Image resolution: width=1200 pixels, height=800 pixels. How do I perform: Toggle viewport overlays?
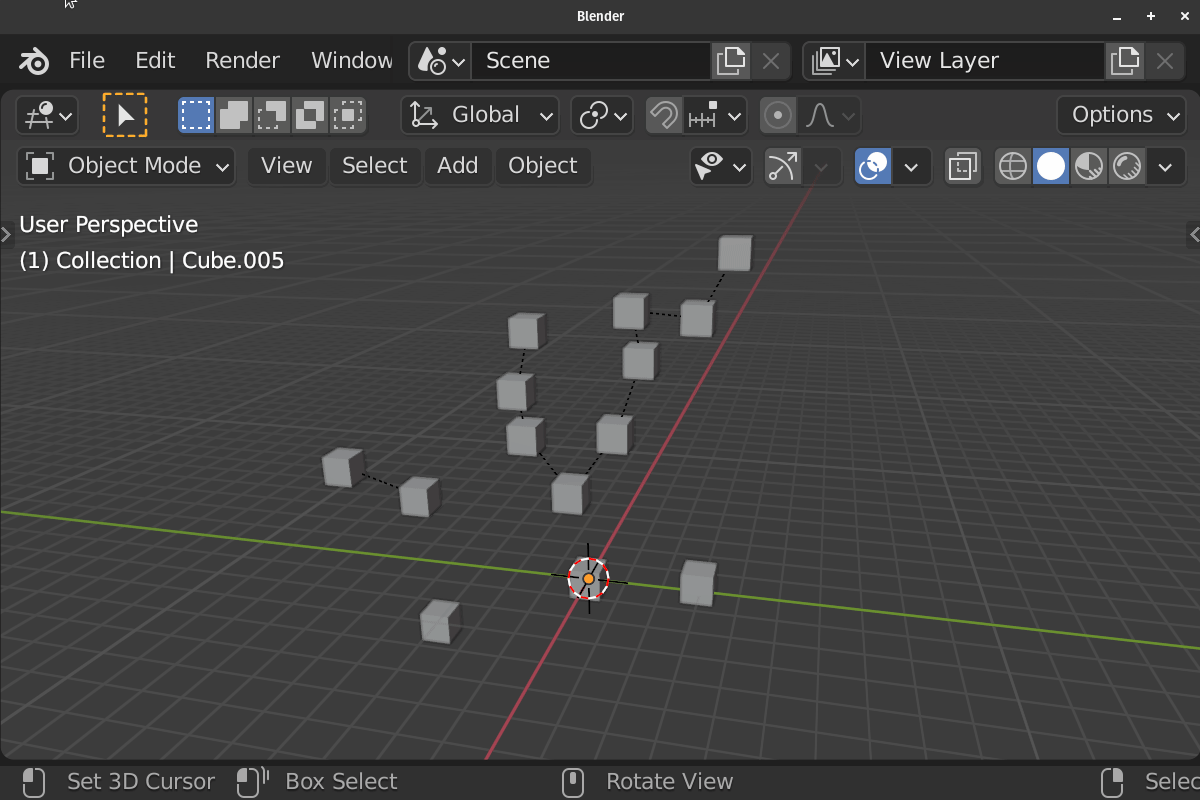[873, 166]
